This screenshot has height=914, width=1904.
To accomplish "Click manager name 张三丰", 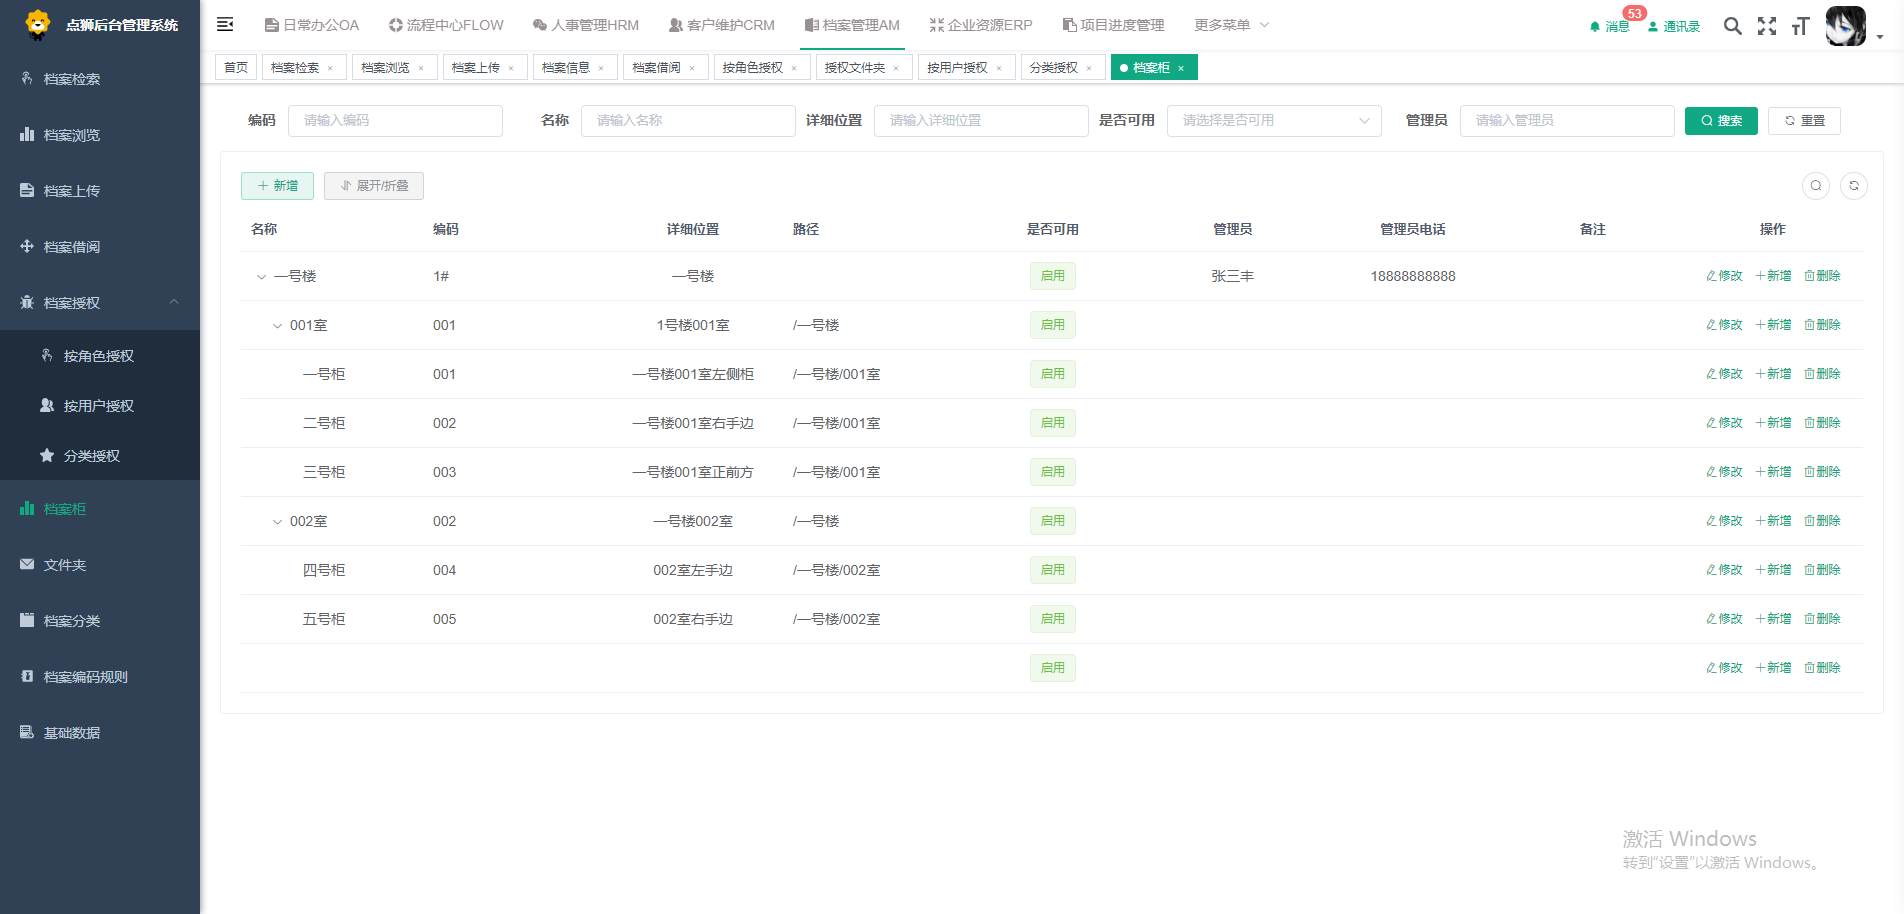I will tap(1233, 276).
